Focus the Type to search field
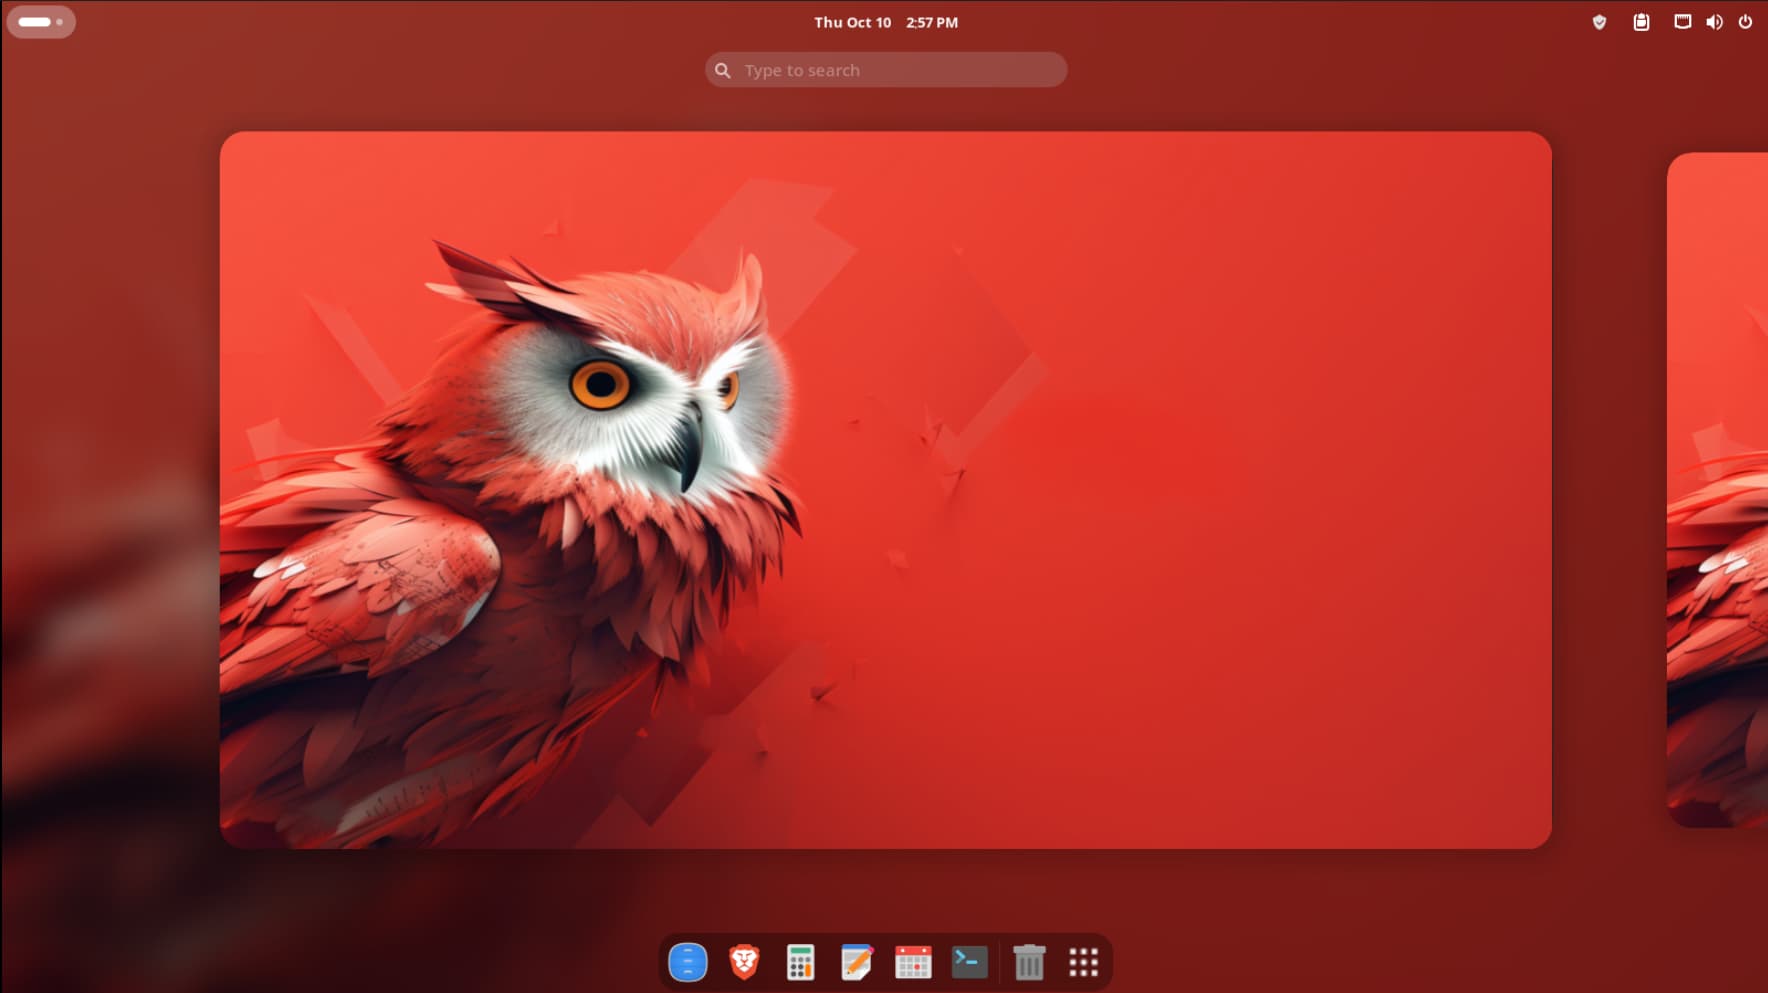Screen dimensions: 1768x993 [886, 70]
